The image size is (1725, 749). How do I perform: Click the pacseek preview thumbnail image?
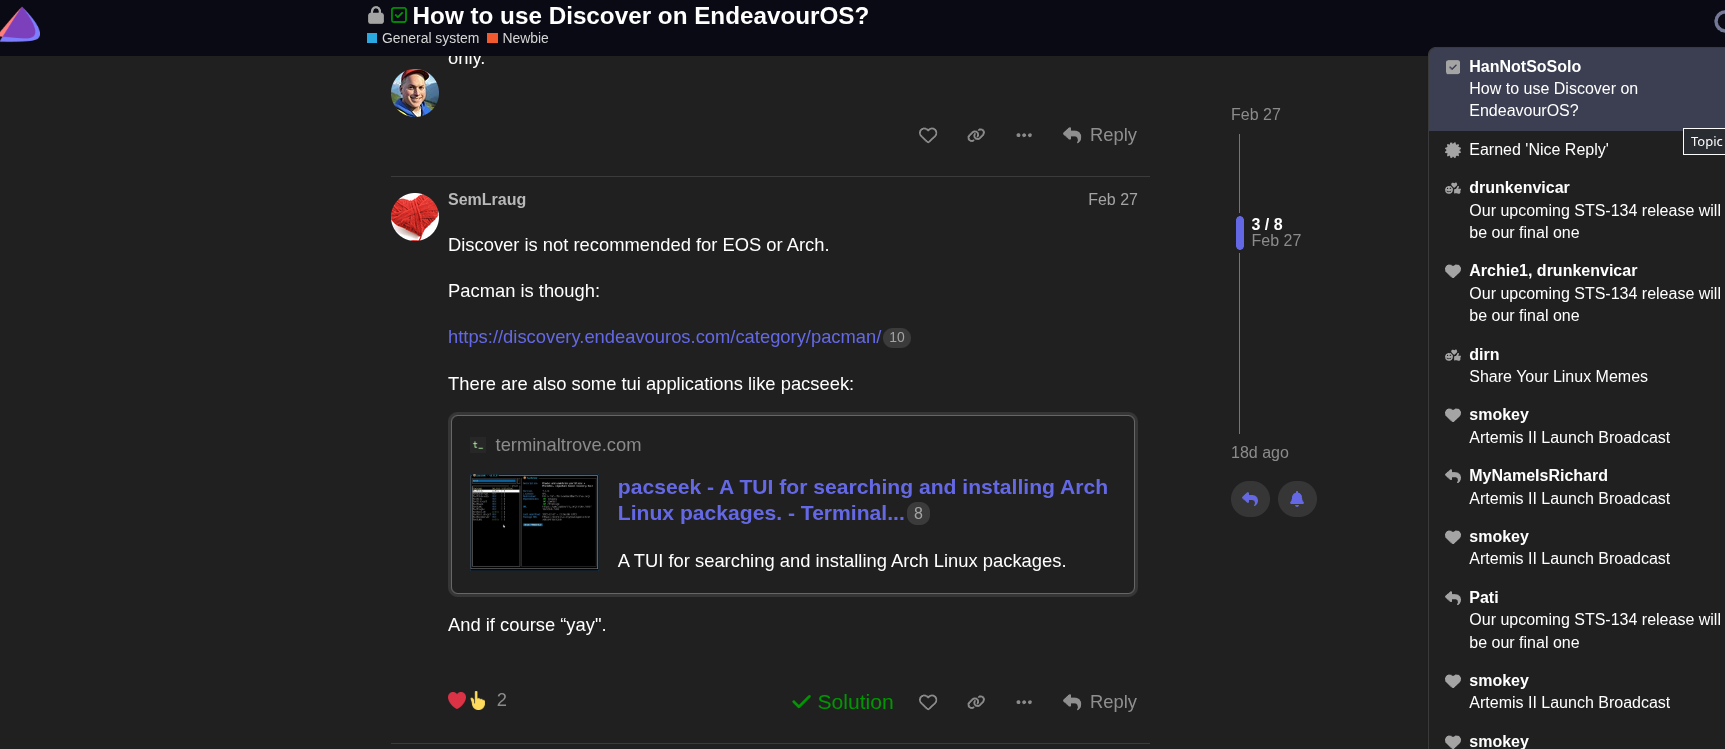(534, 521)
